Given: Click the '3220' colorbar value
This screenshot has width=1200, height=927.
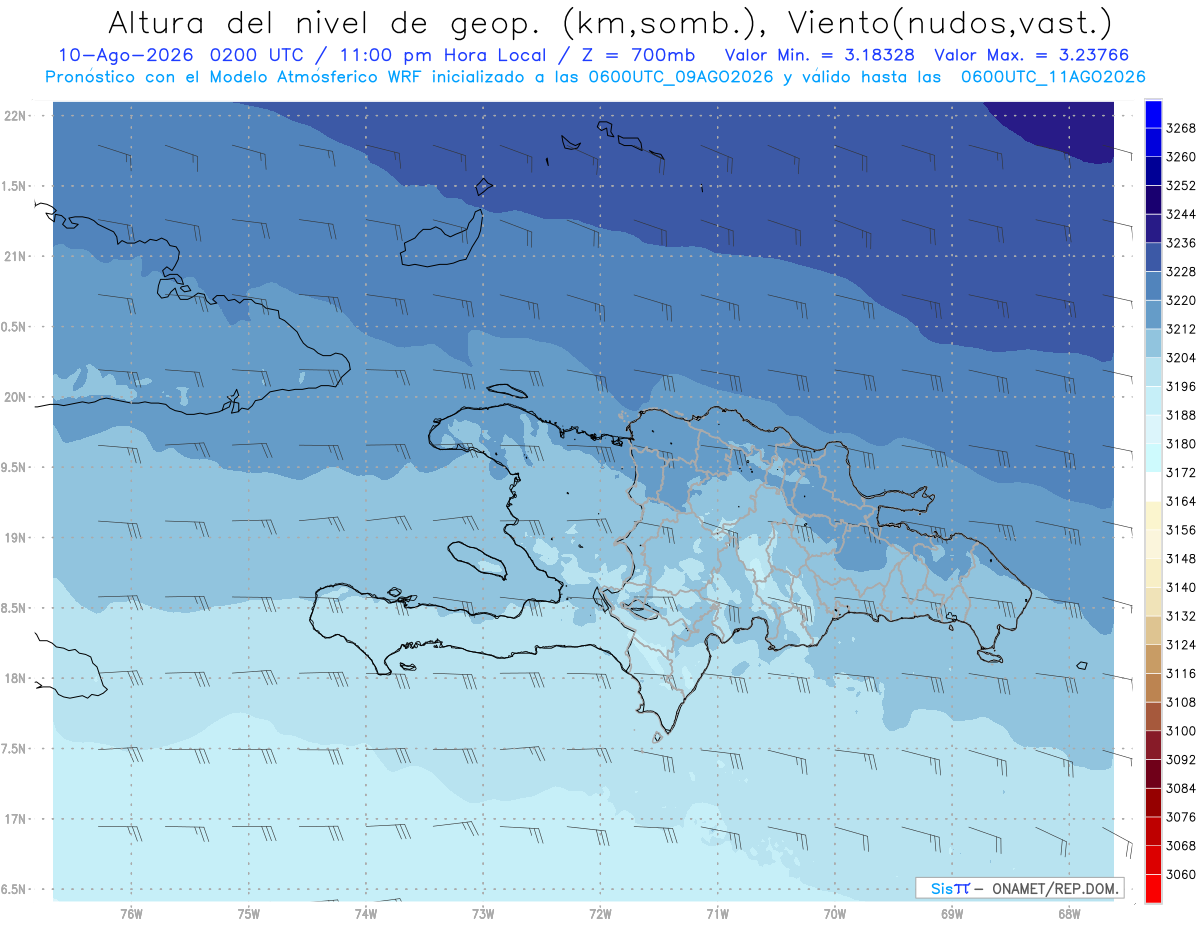Looking at the screenshot, I should coord(1182,300).
